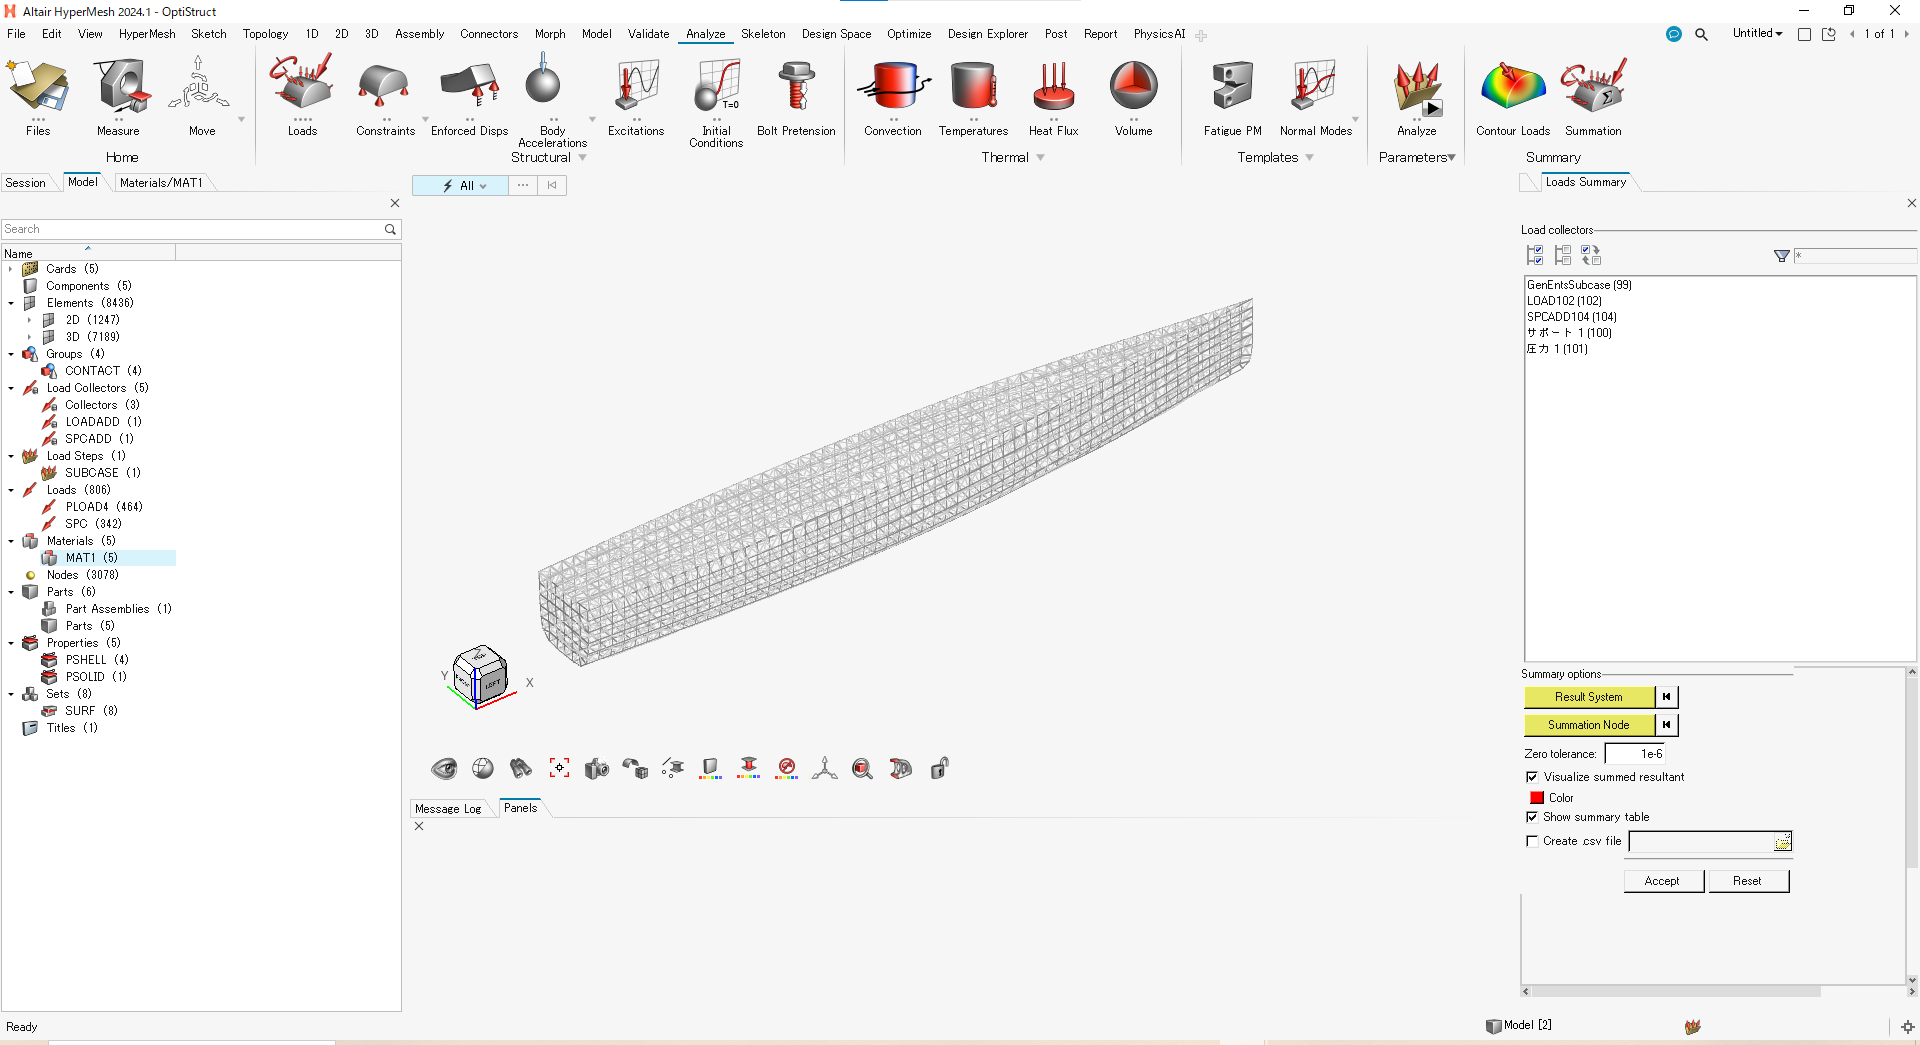This screenshot has height=1045, width=1920.
Task: Toggle Show summary table checkbox
Action: tap(1532, 817)
